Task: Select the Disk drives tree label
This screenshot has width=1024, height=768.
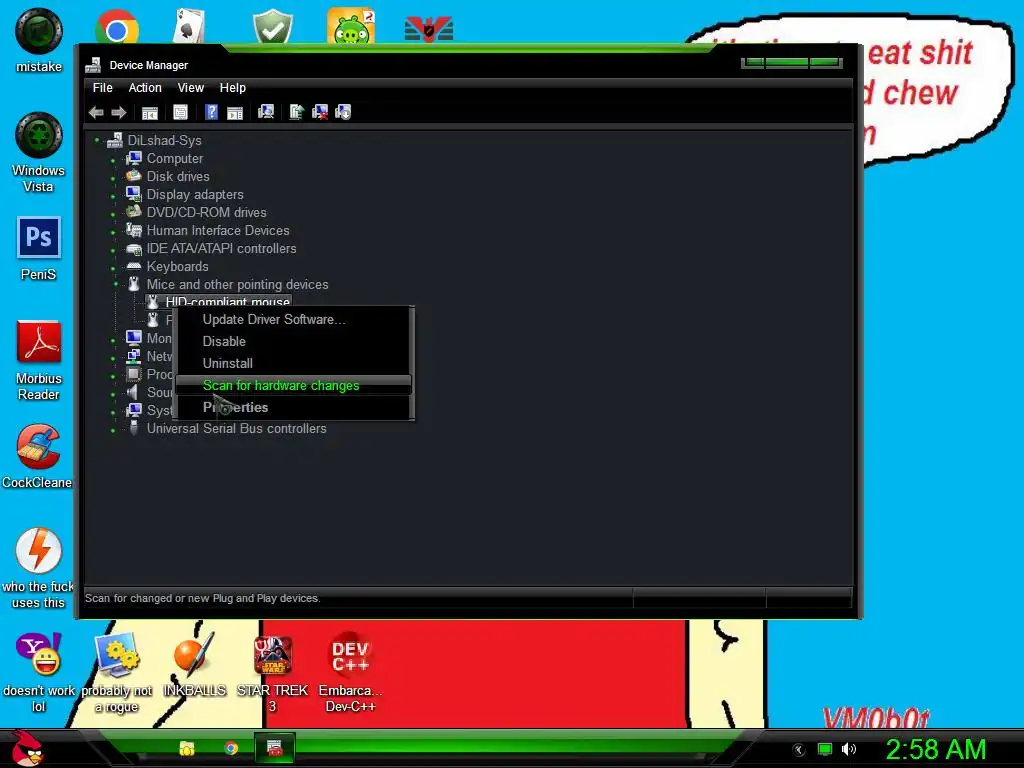Action: coord(178,176)
